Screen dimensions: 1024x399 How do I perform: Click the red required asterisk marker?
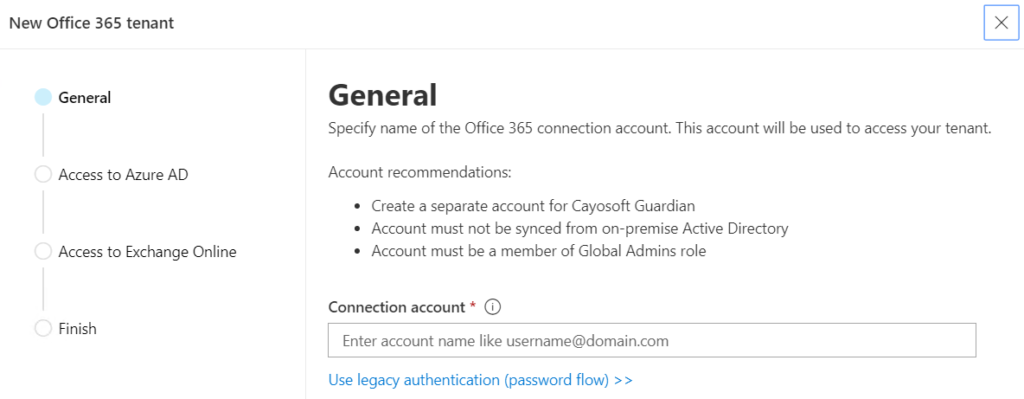(x=473, y=306)
